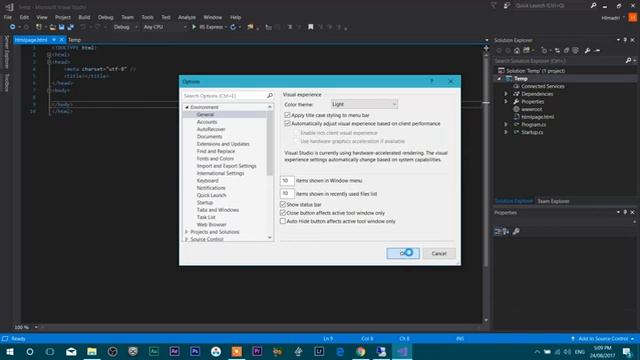640x360 pixels.
Task: Click the items shown in Window menu field
Action: 287,180
